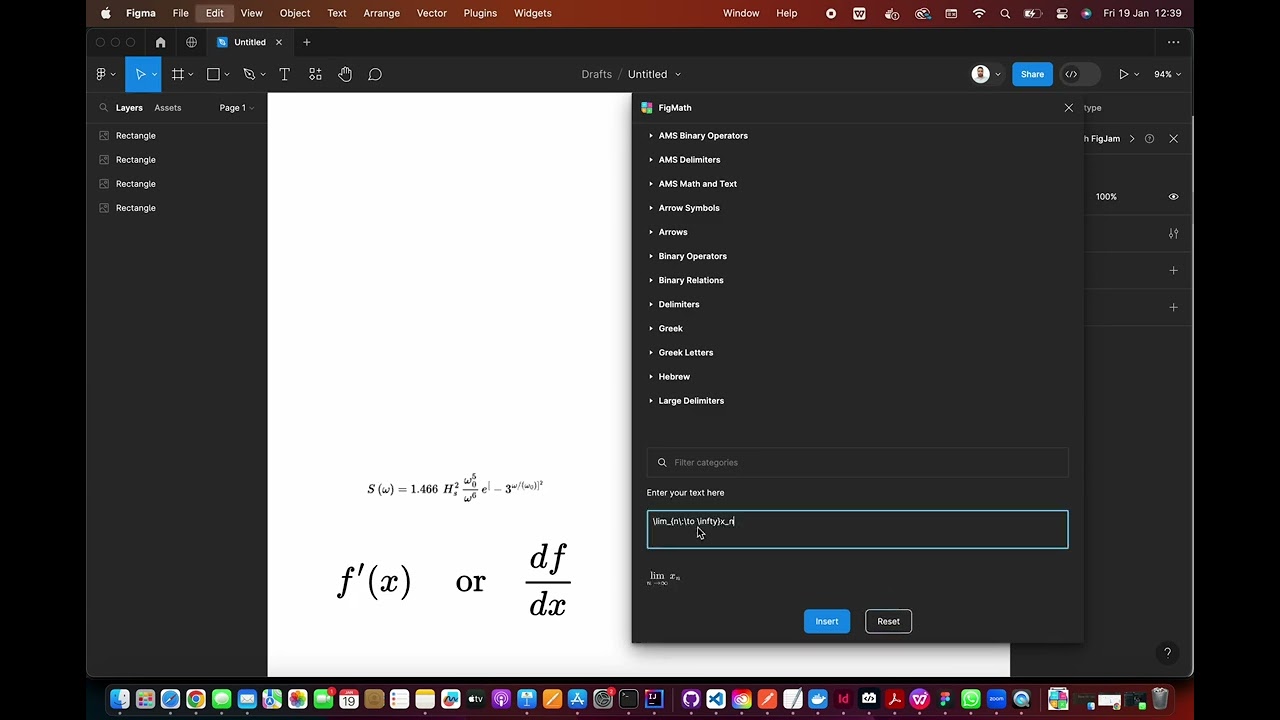Viewport: 1280px width, 720px height.
Task: Click the Reset button
Action: pos(888,621)
